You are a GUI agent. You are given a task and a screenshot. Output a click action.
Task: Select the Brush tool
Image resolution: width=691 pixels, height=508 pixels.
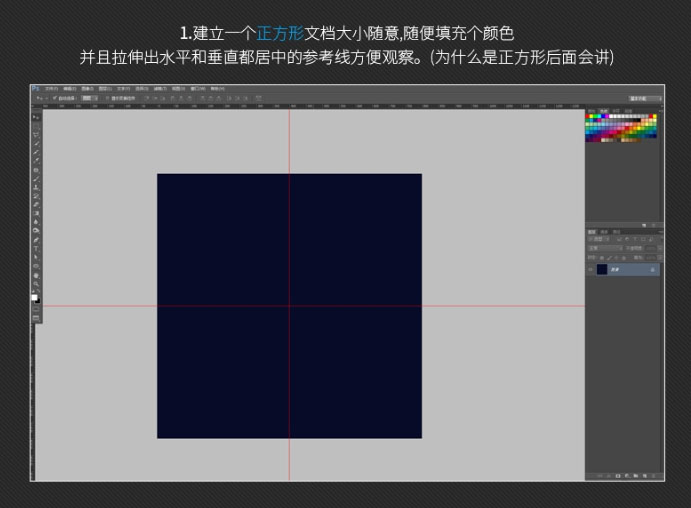(36, 178)
